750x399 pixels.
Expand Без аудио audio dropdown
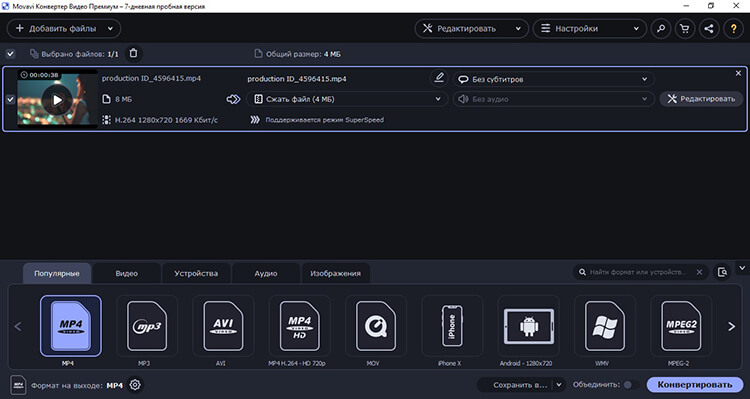click(553, 99)
